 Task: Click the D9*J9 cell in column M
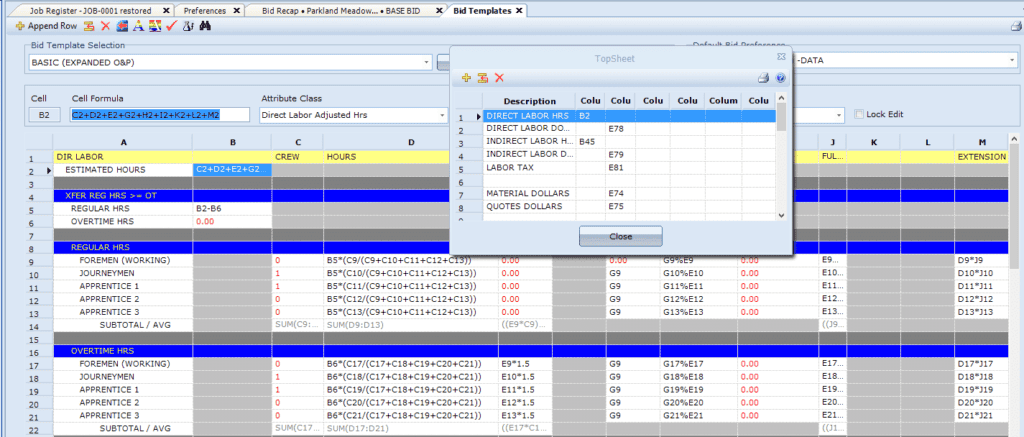click(x=982, y=261)
